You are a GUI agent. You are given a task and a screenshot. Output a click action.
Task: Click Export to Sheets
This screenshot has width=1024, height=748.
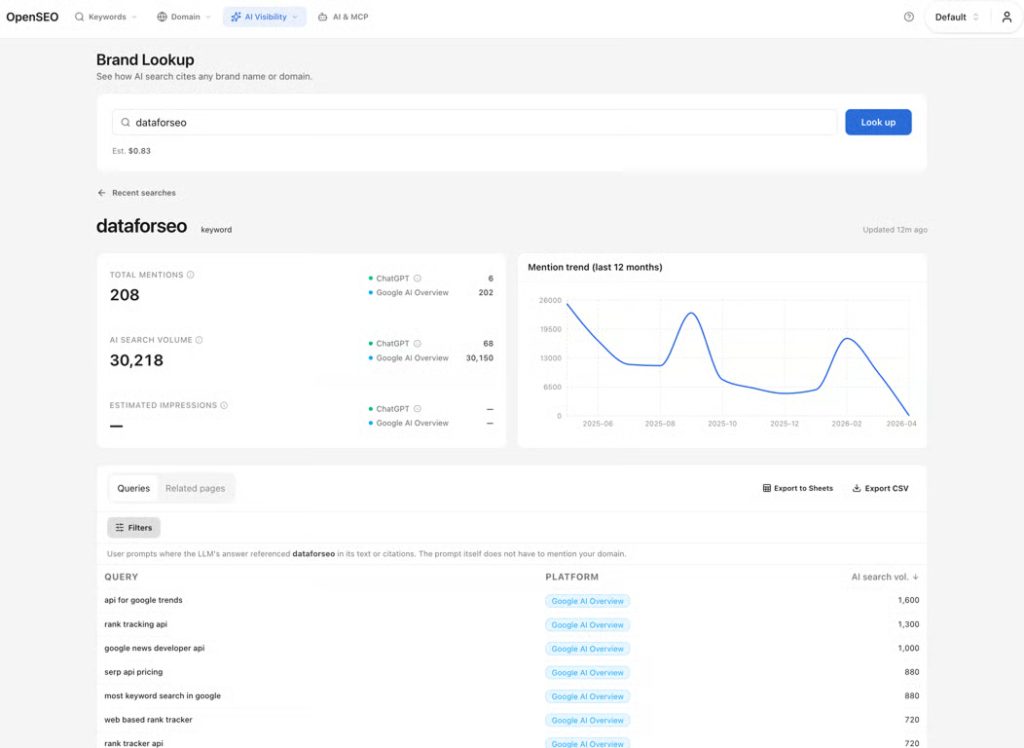tap(797, 488)
